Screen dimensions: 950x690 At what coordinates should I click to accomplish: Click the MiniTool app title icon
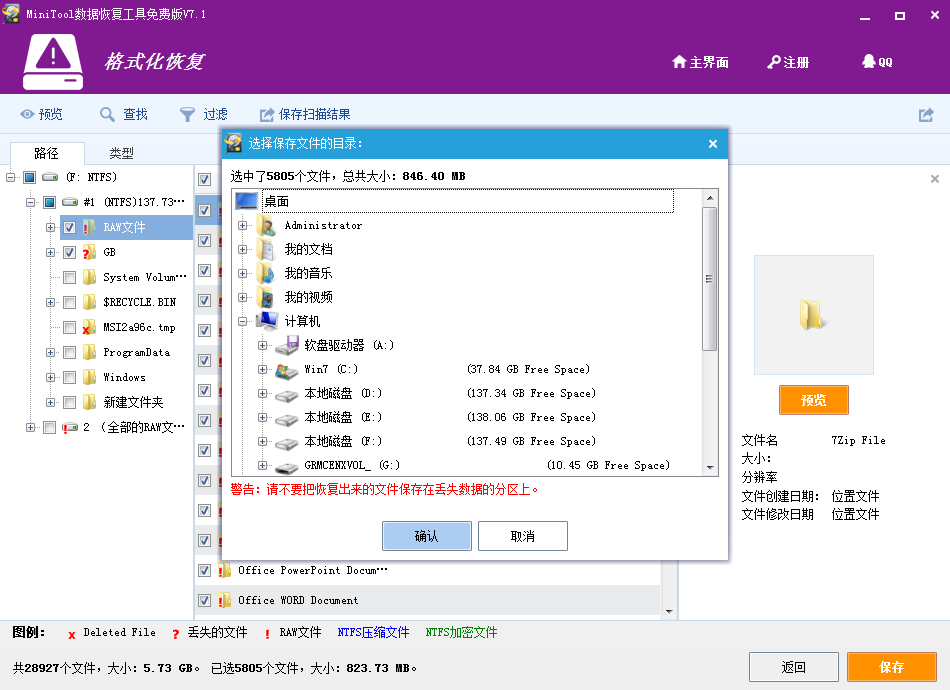pos(10,13)
